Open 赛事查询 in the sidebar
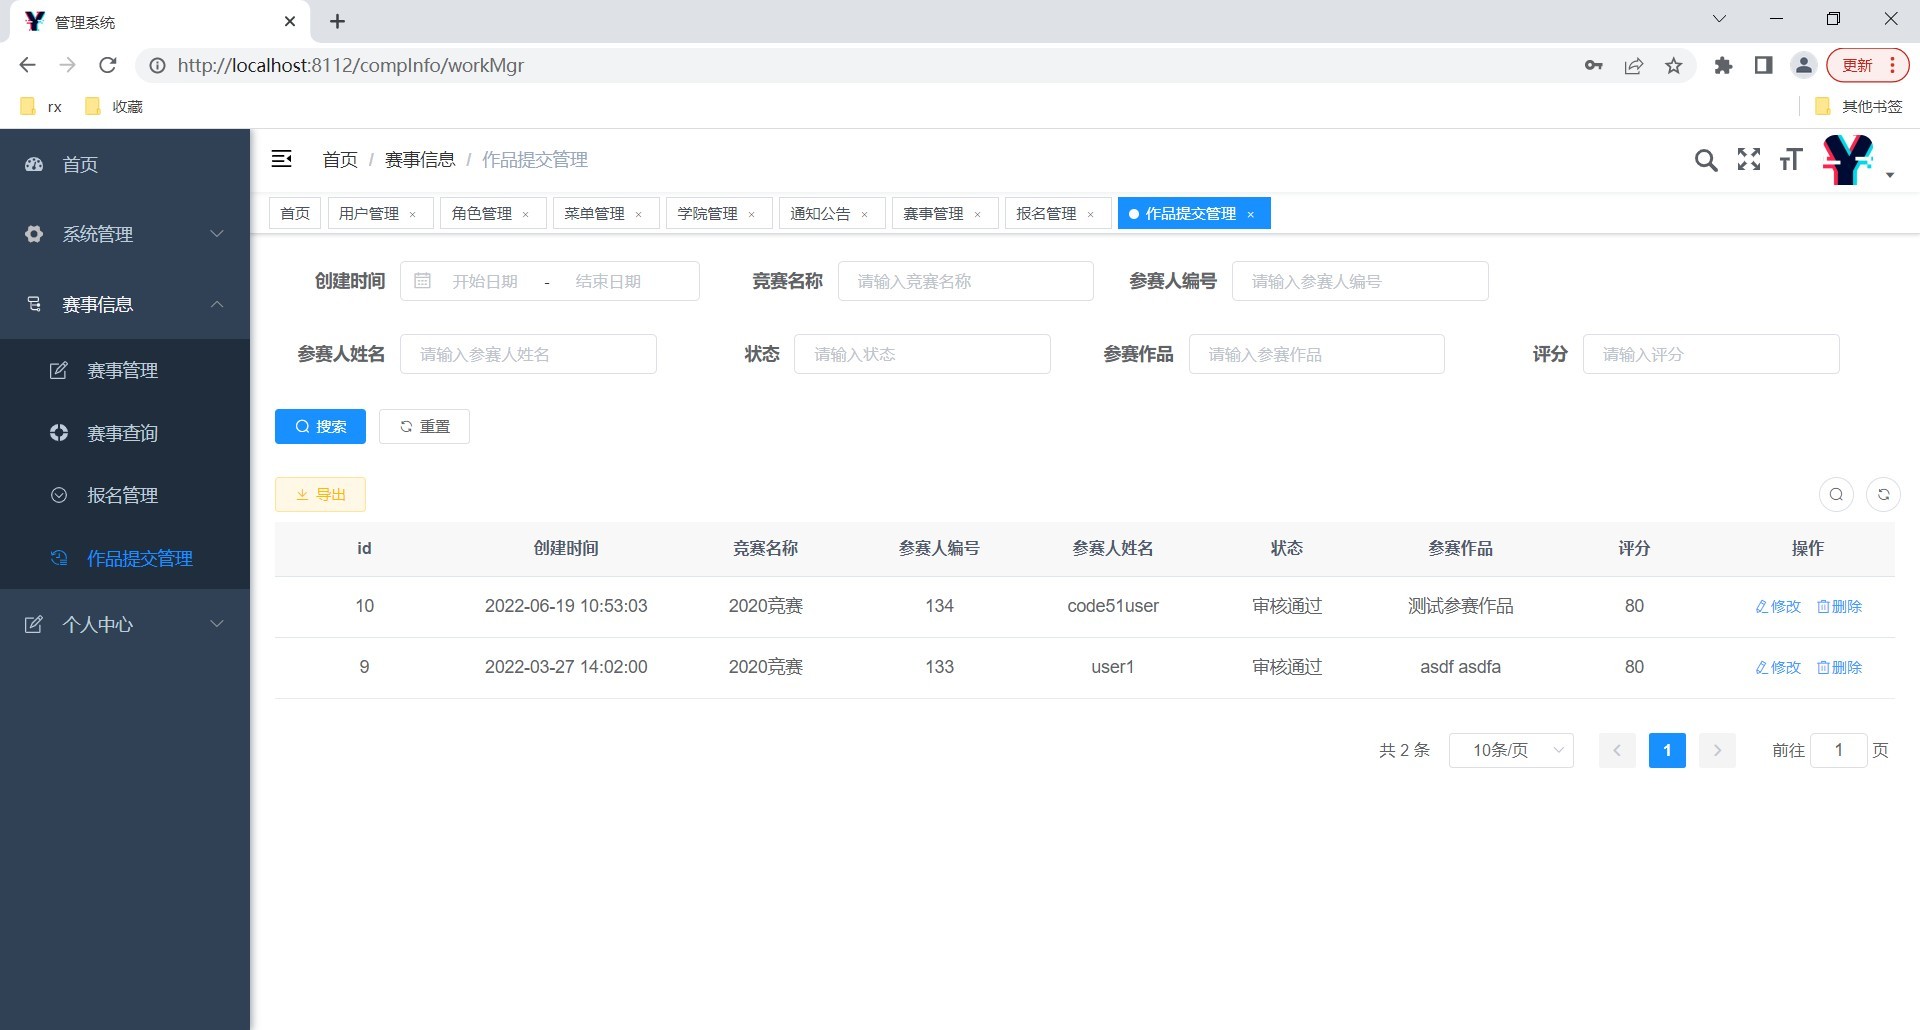The image size is (1920, 1030). coord(125,433)
